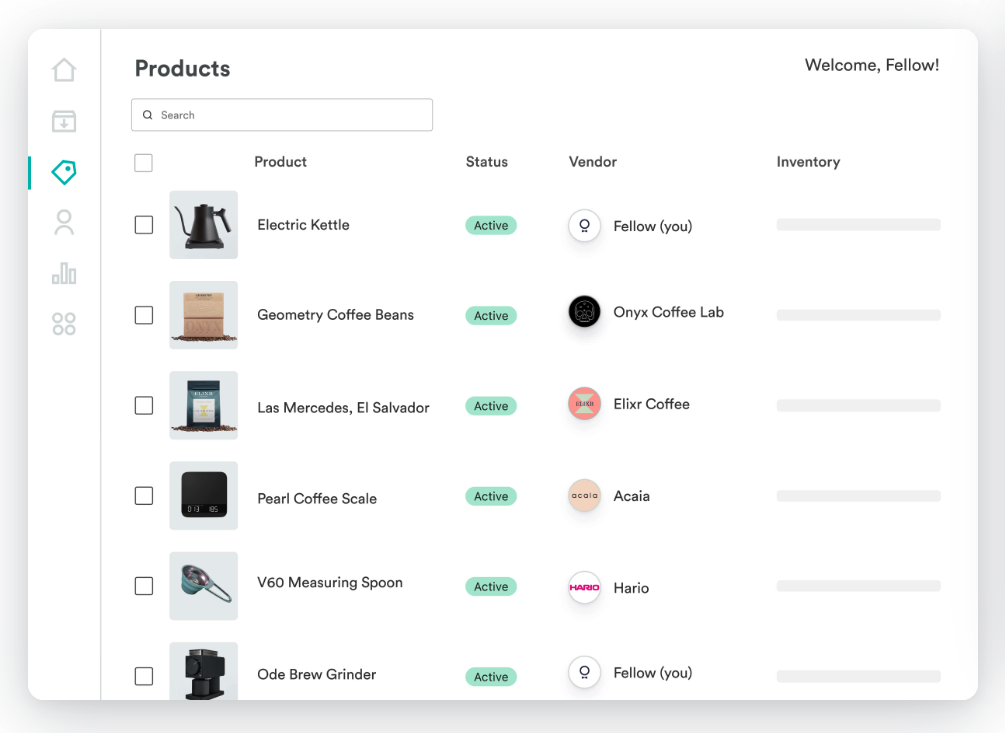Viewport: 1005px width, 733px height.
Task: Open the Las Mercedes coffee bag thumbnail
Action: point(204,406)
